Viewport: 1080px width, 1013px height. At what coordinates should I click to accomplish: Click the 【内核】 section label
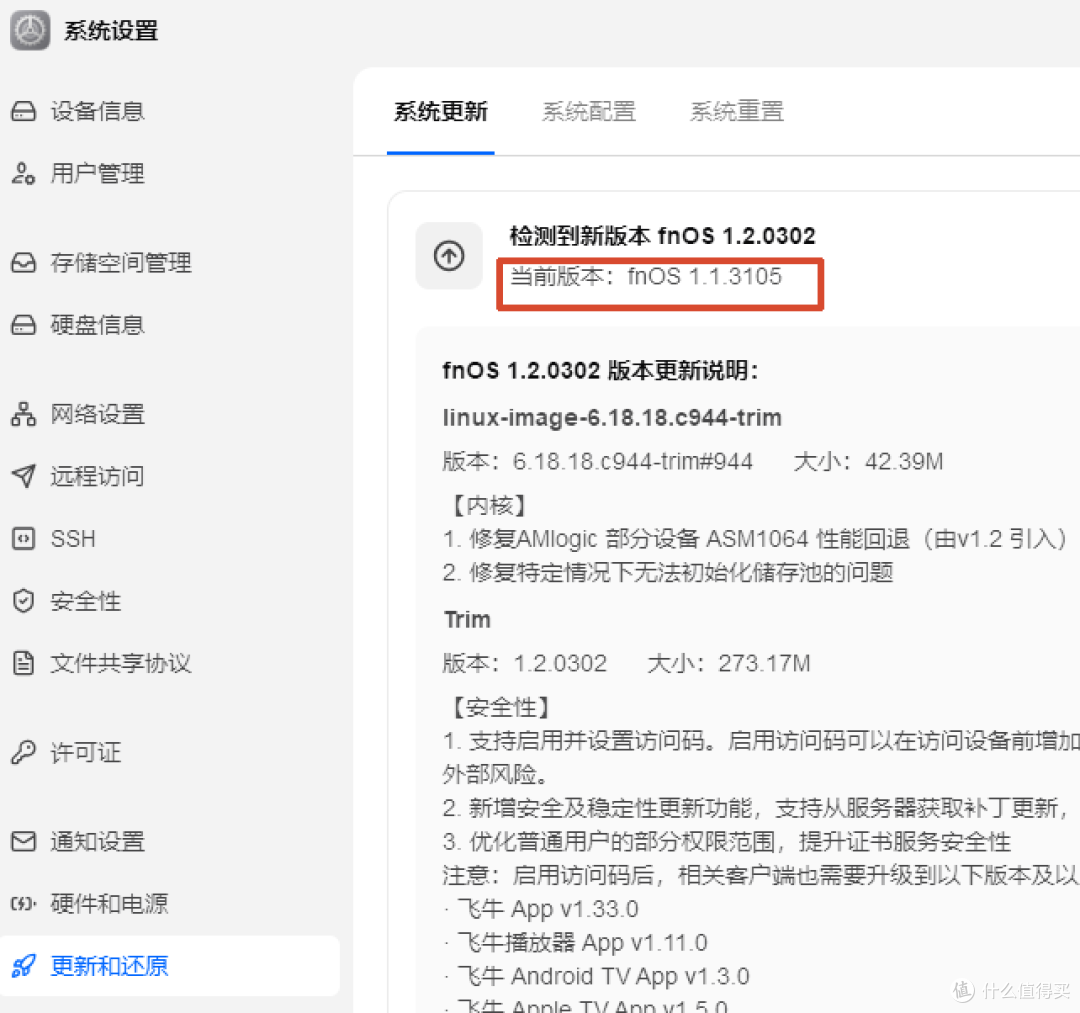(x=489, y=505)
